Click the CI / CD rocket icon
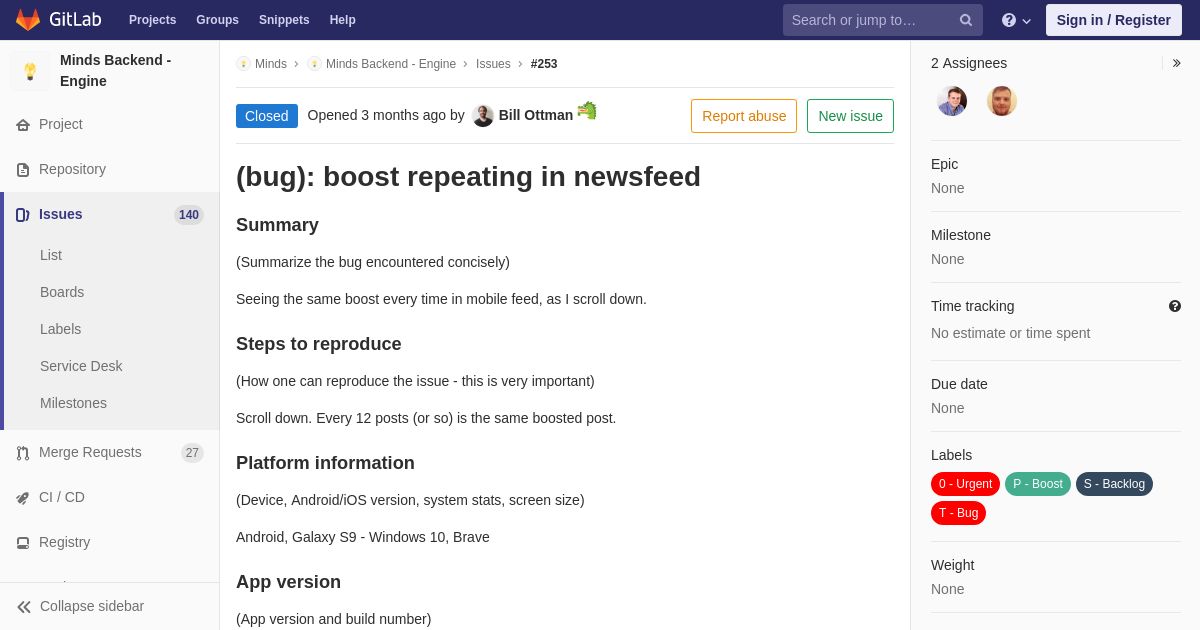Viewport: 1200px width, 630px height. tap(23, 498)
